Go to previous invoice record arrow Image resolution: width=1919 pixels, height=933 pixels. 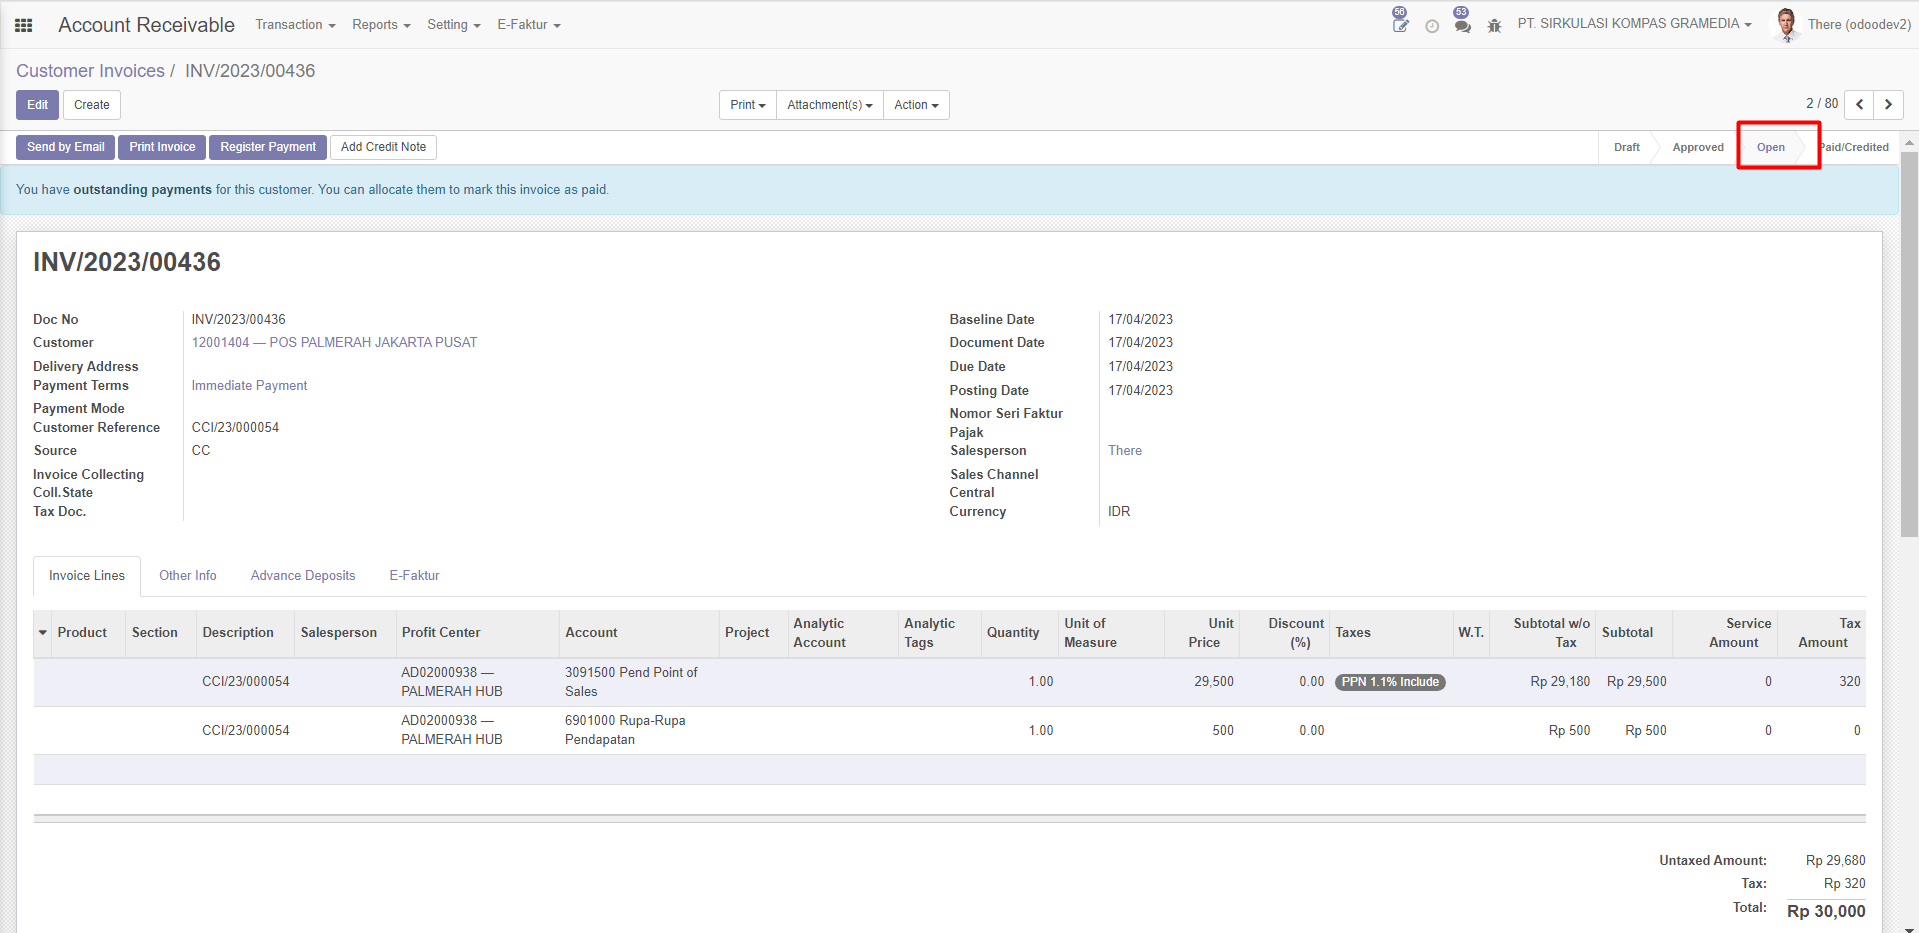[x=1859, y=104]
